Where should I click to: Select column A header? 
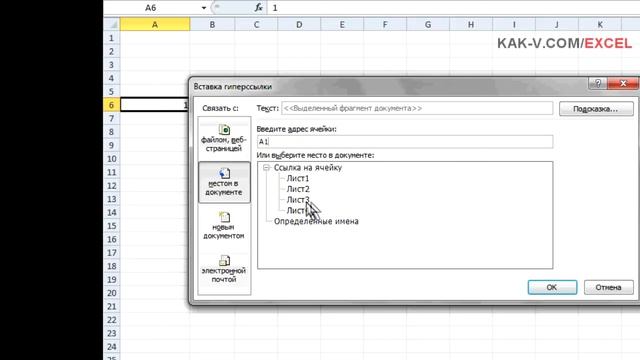[155, 24]
